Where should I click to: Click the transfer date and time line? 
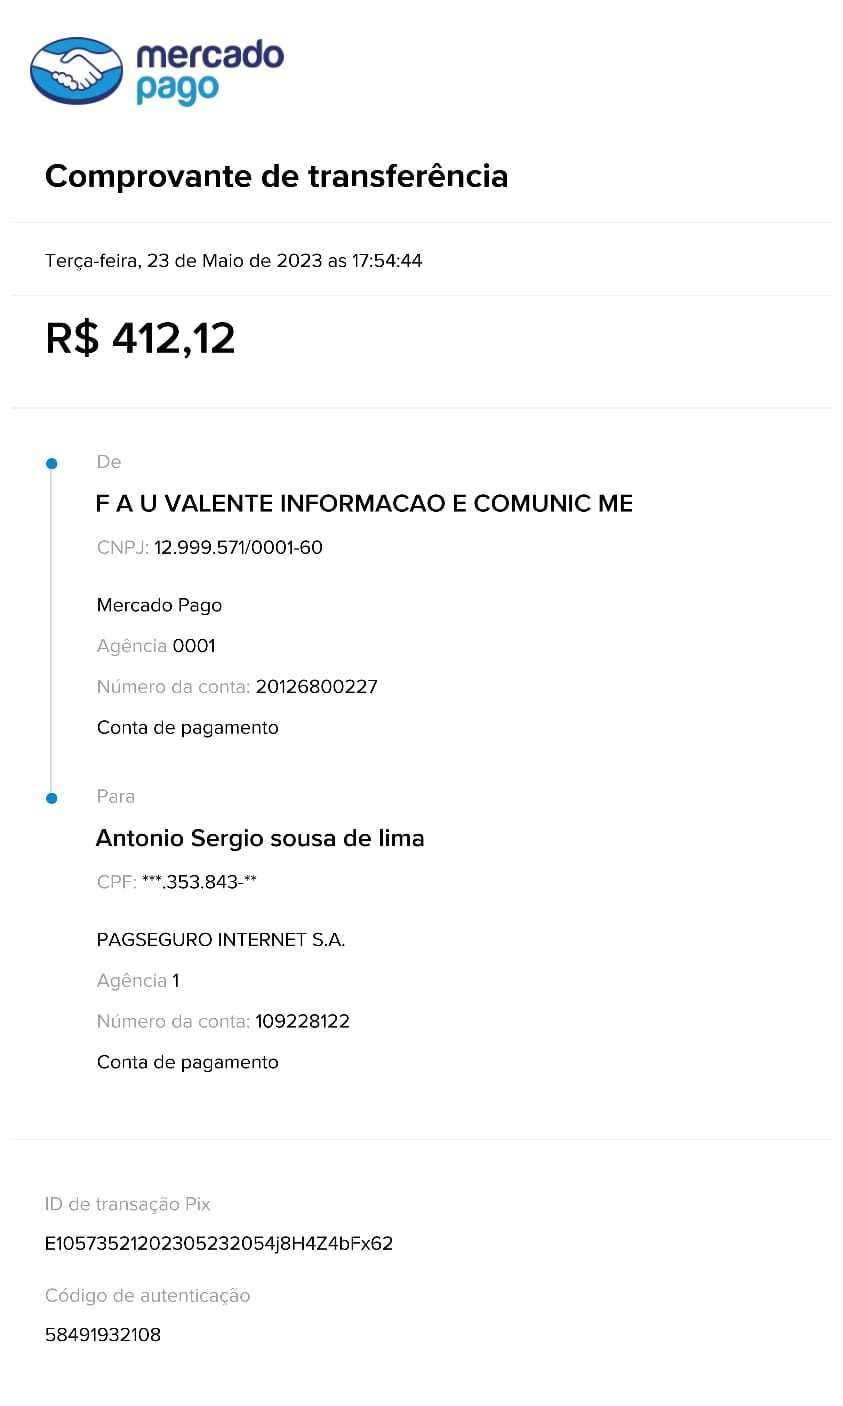[x=234, y=261]
